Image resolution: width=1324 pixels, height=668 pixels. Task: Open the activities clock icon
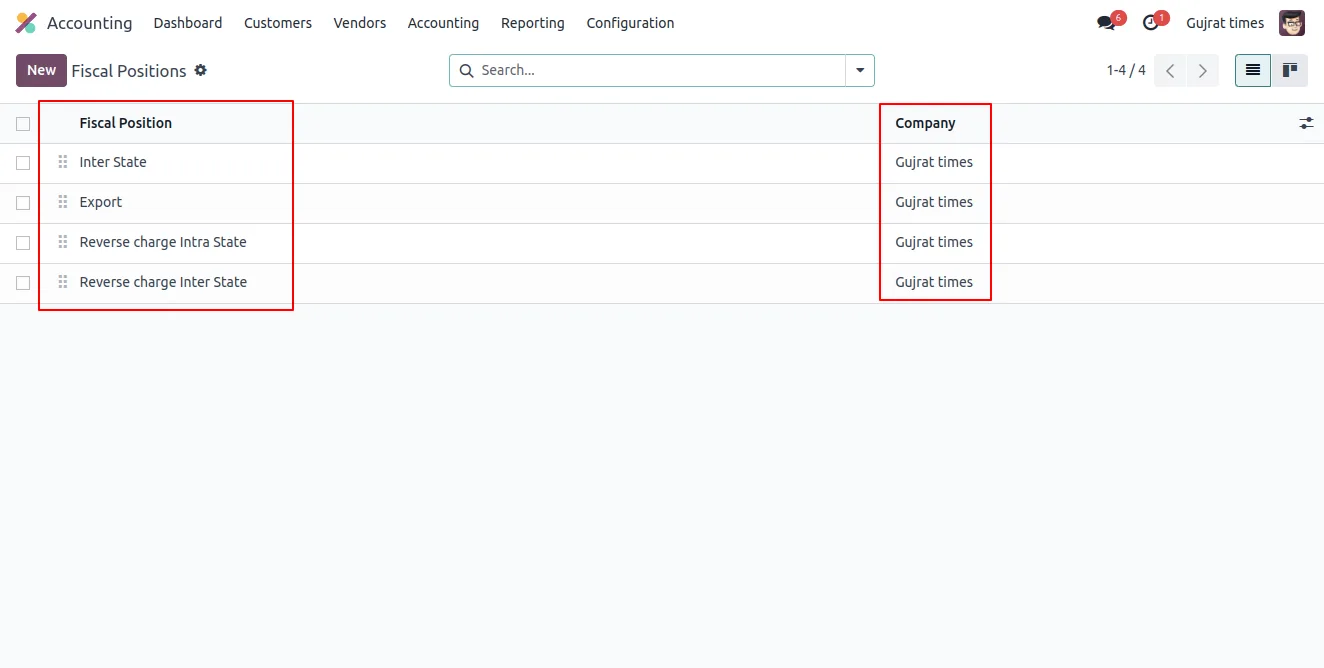coord(1151,23)
